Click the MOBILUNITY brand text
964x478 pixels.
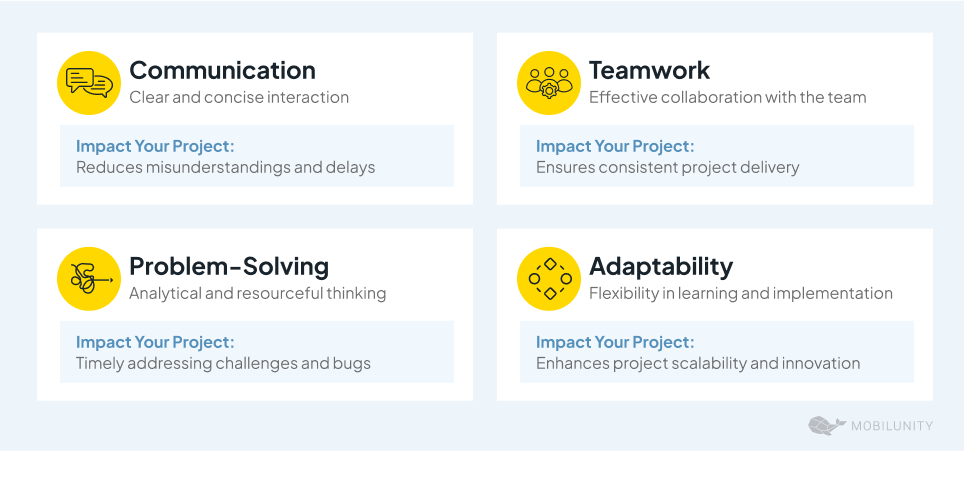coord(892,426)
